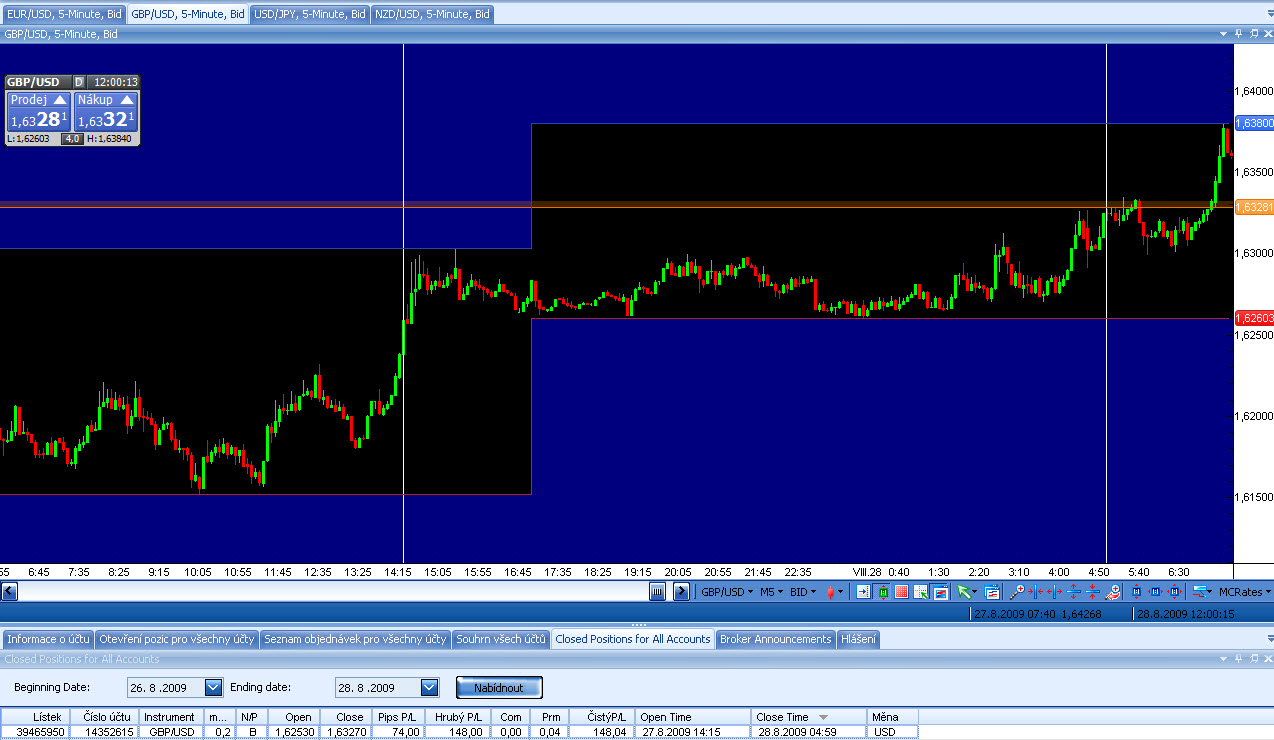Open the indicators lines dropdown icon
The width and height of the screenshot is (1274, 740).
pyautogui.click(x=1202, y=592)
